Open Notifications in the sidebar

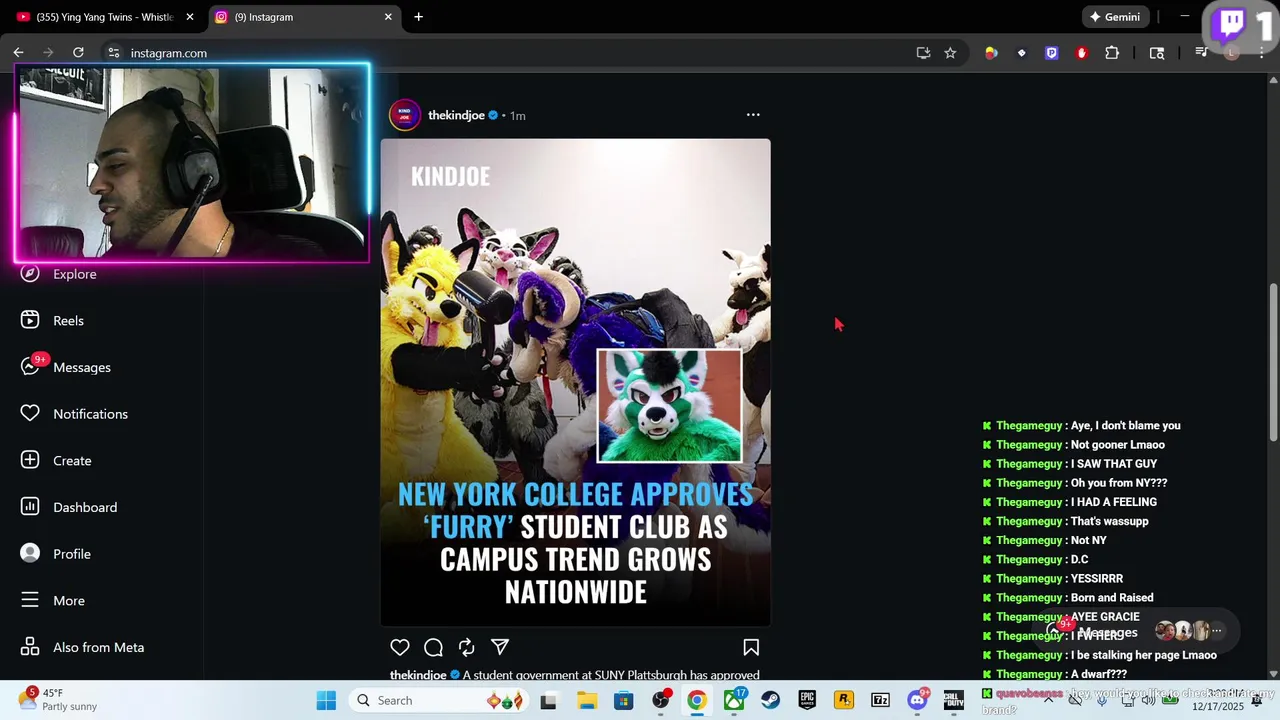[x=90, y=414]
